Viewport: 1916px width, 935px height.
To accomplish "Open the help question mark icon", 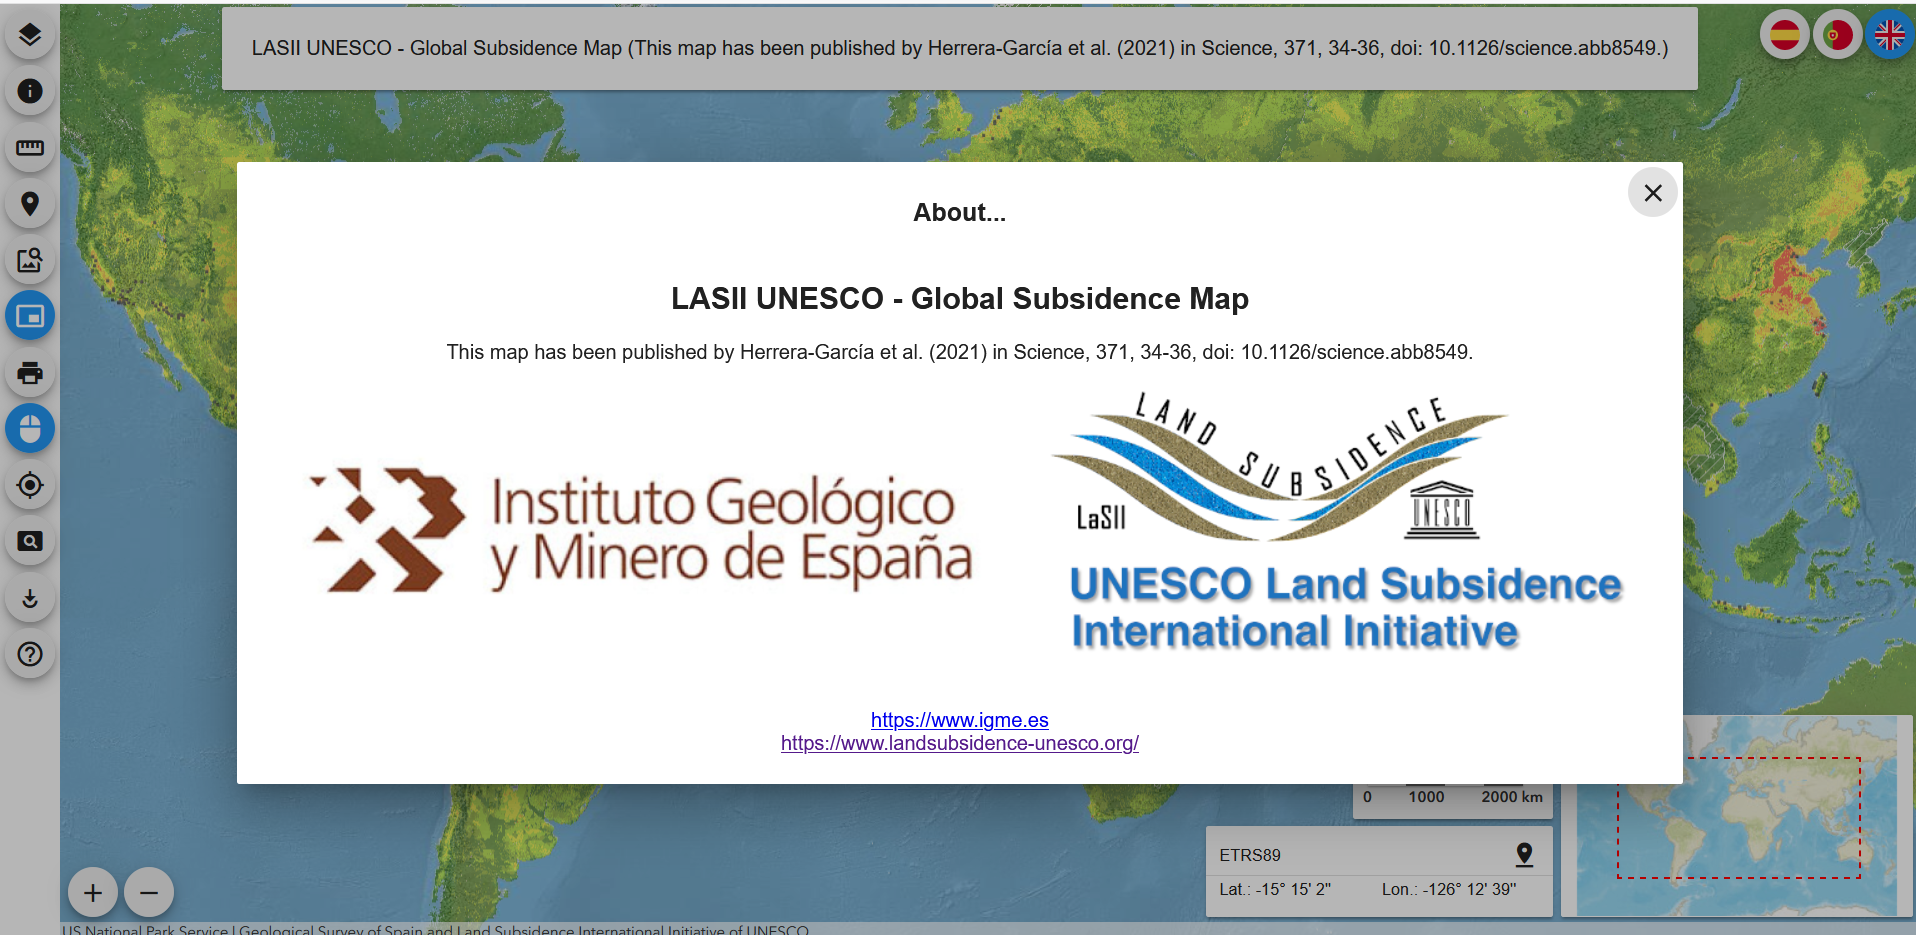I will coord(30,654).
